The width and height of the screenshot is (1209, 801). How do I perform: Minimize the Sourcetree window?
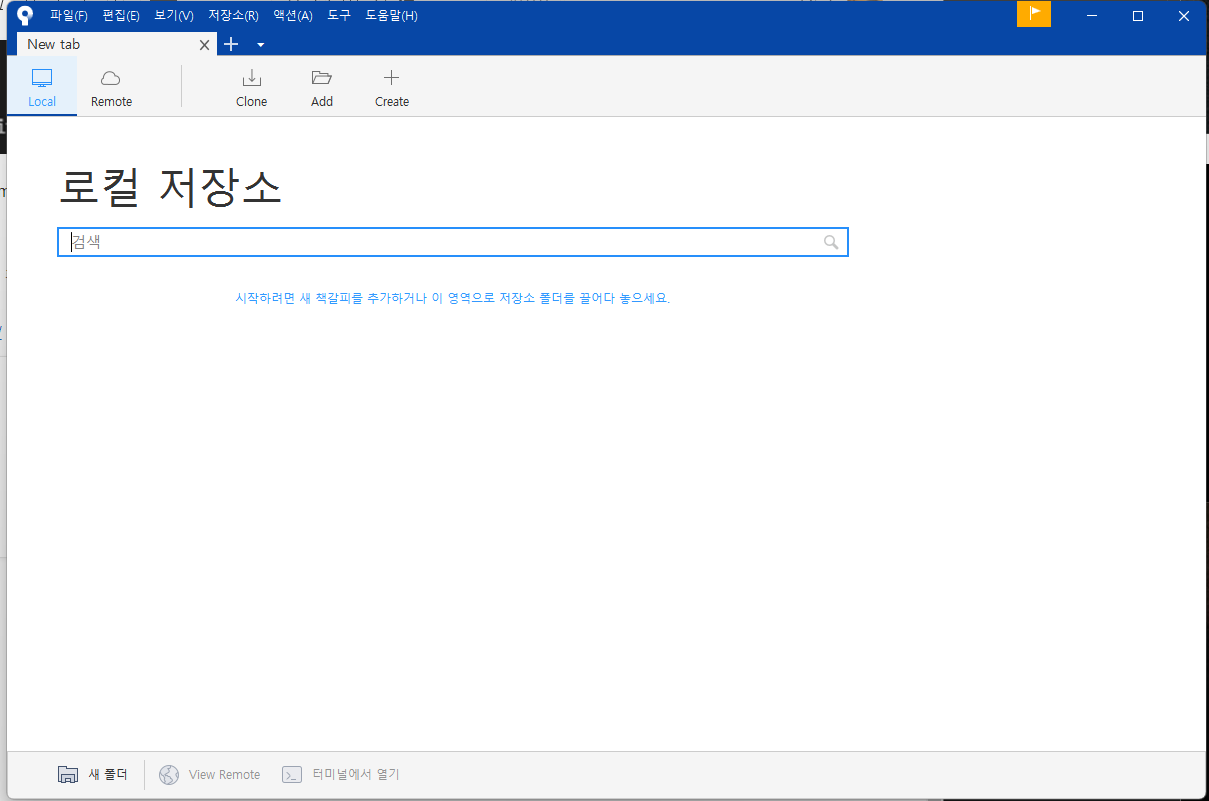pyautogui.click(x=1092, y=15)
